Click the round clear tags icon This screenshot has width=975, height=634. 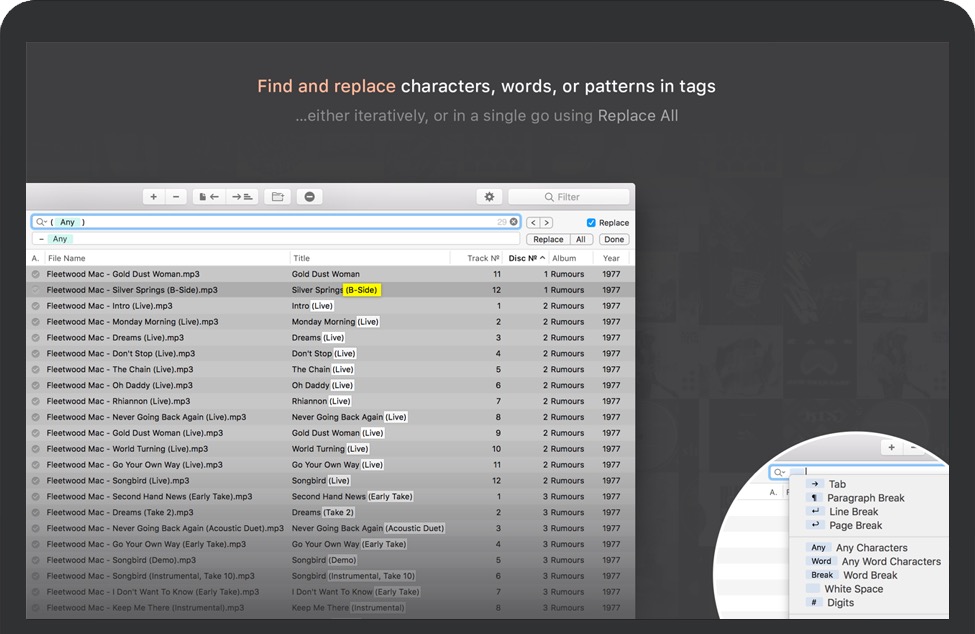[x=309, y=197]
